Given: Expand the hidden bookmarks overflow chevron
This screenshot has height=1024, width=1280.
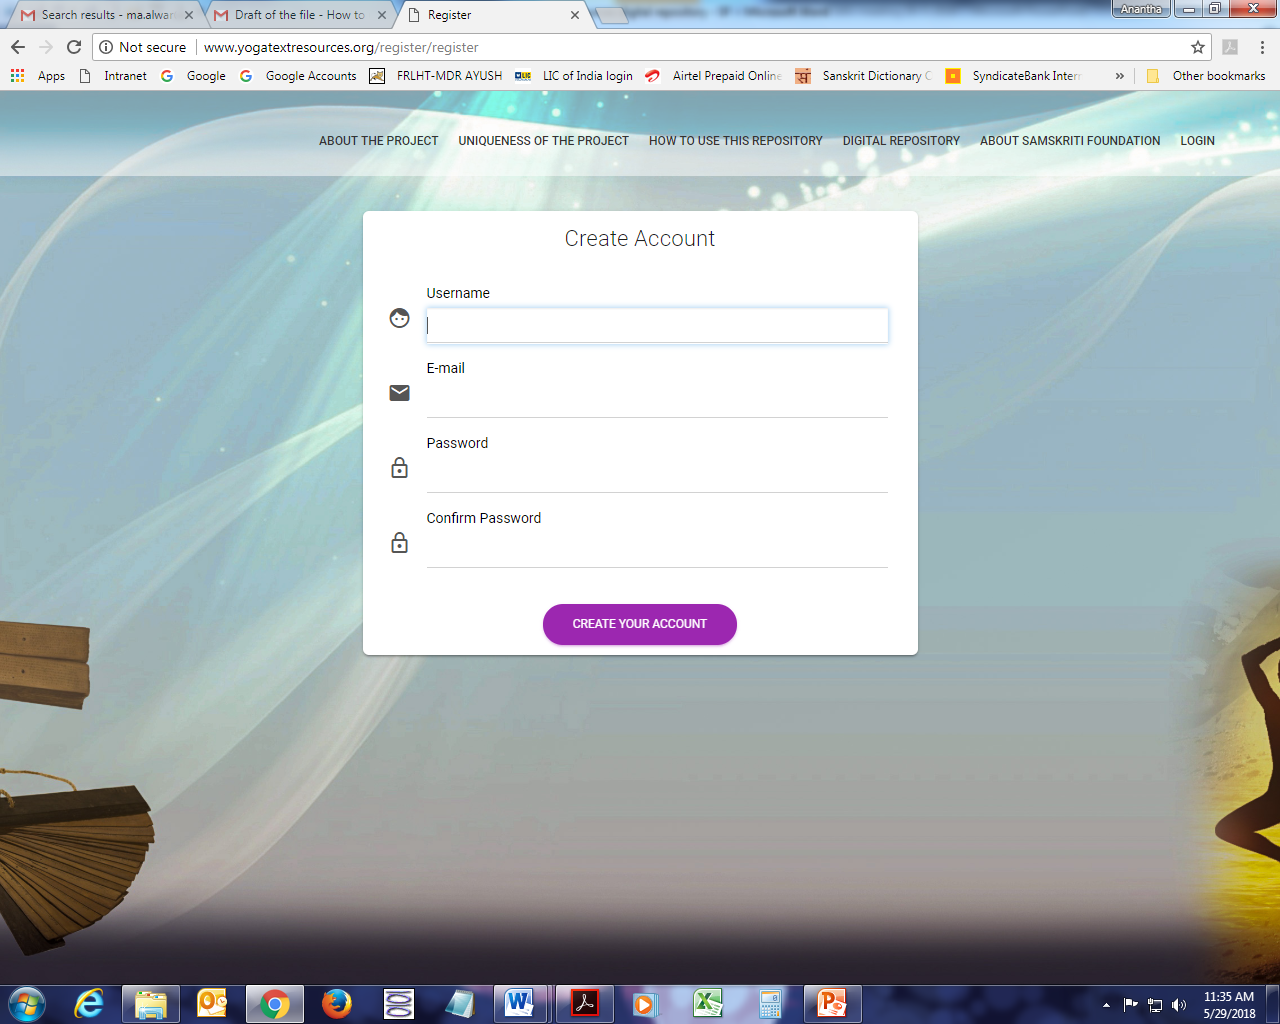Looking at the screenshot, I should click(x=1119, y=76).
